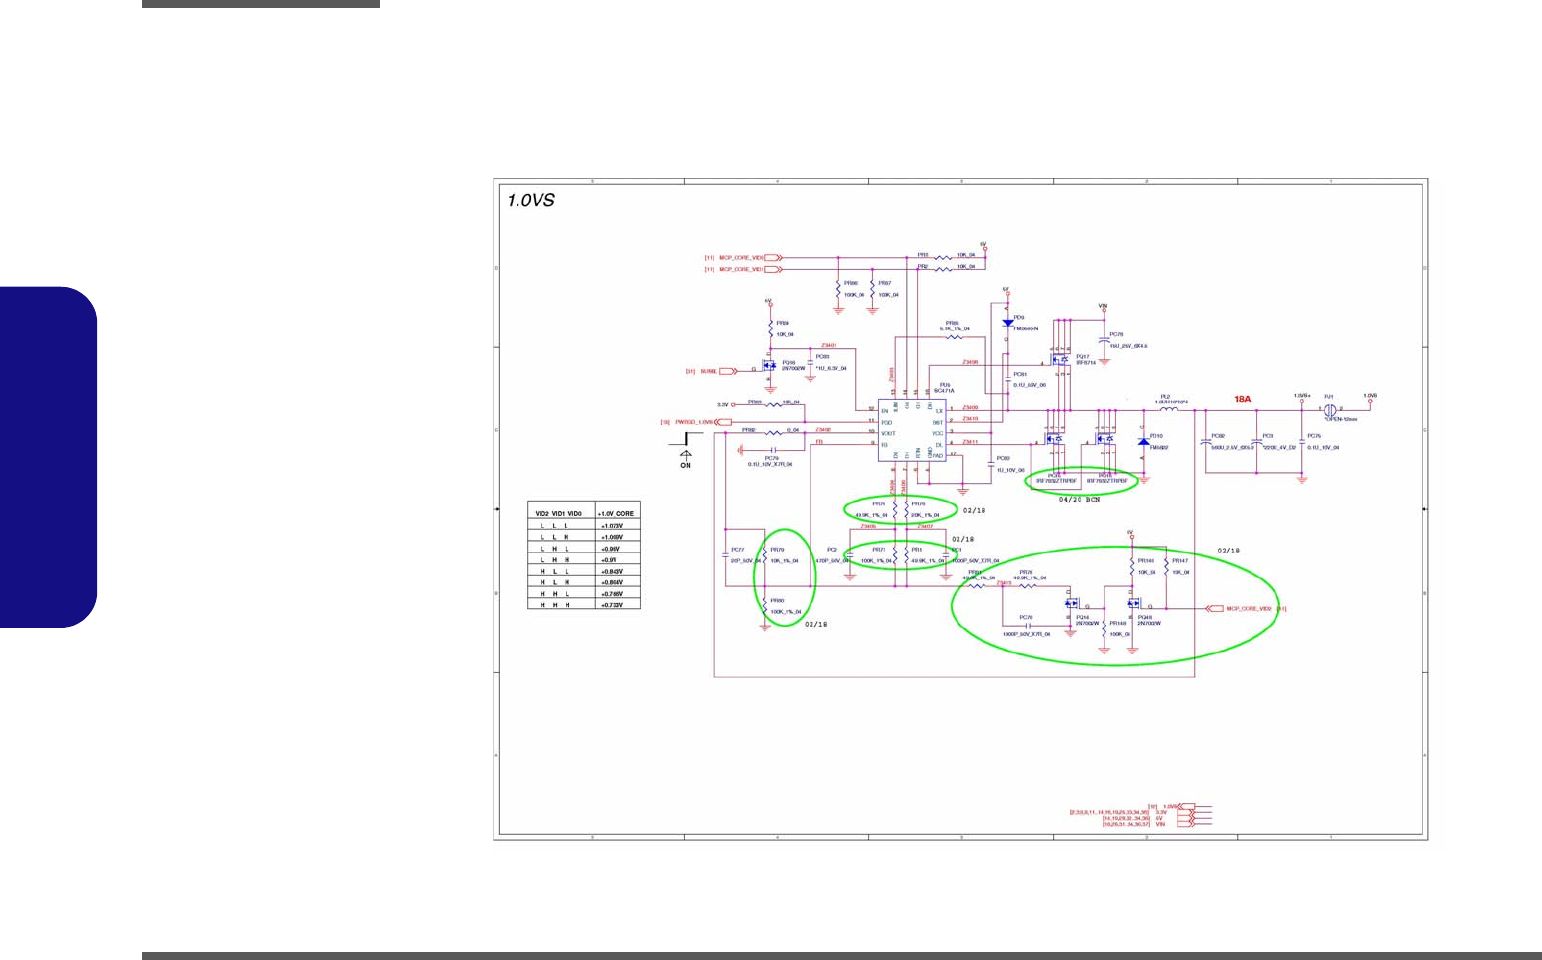The image size is (1542, 960).
Task: Select the PQ17 IRF8714 MOSFET symbol
Action: (1058, 359)
